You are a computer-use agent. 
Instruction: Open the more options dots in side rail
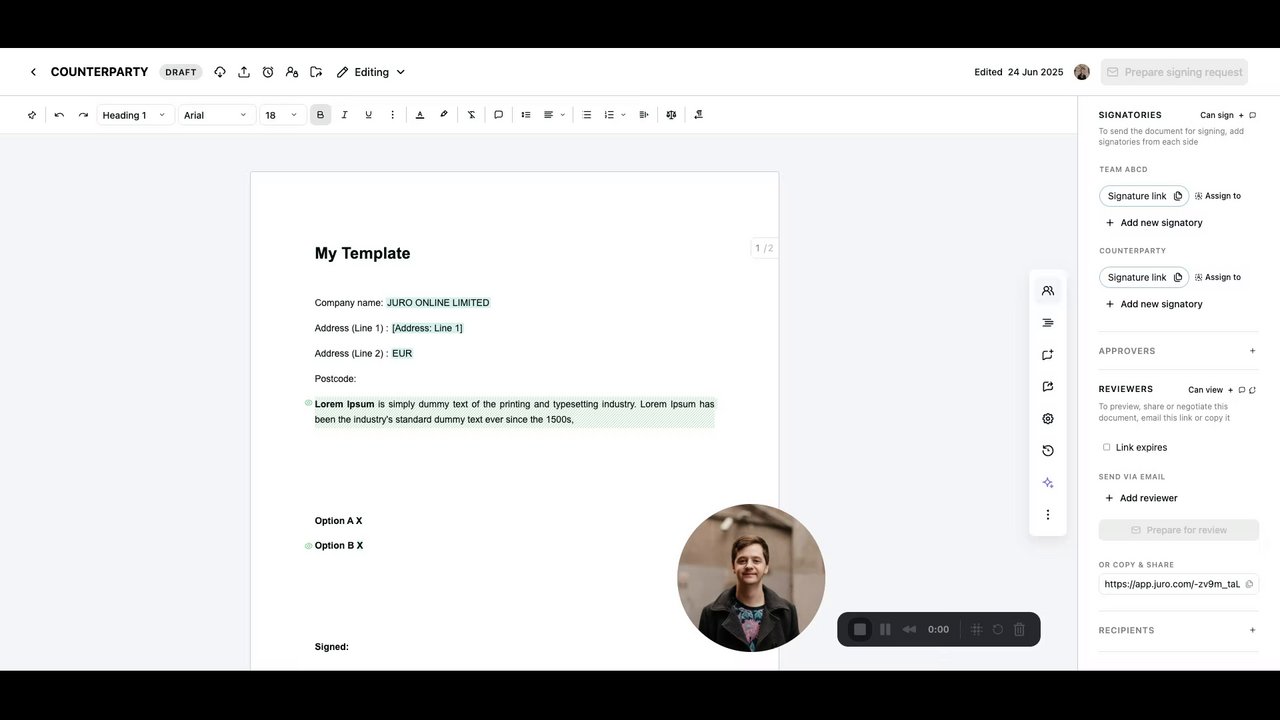point(1048,515)
